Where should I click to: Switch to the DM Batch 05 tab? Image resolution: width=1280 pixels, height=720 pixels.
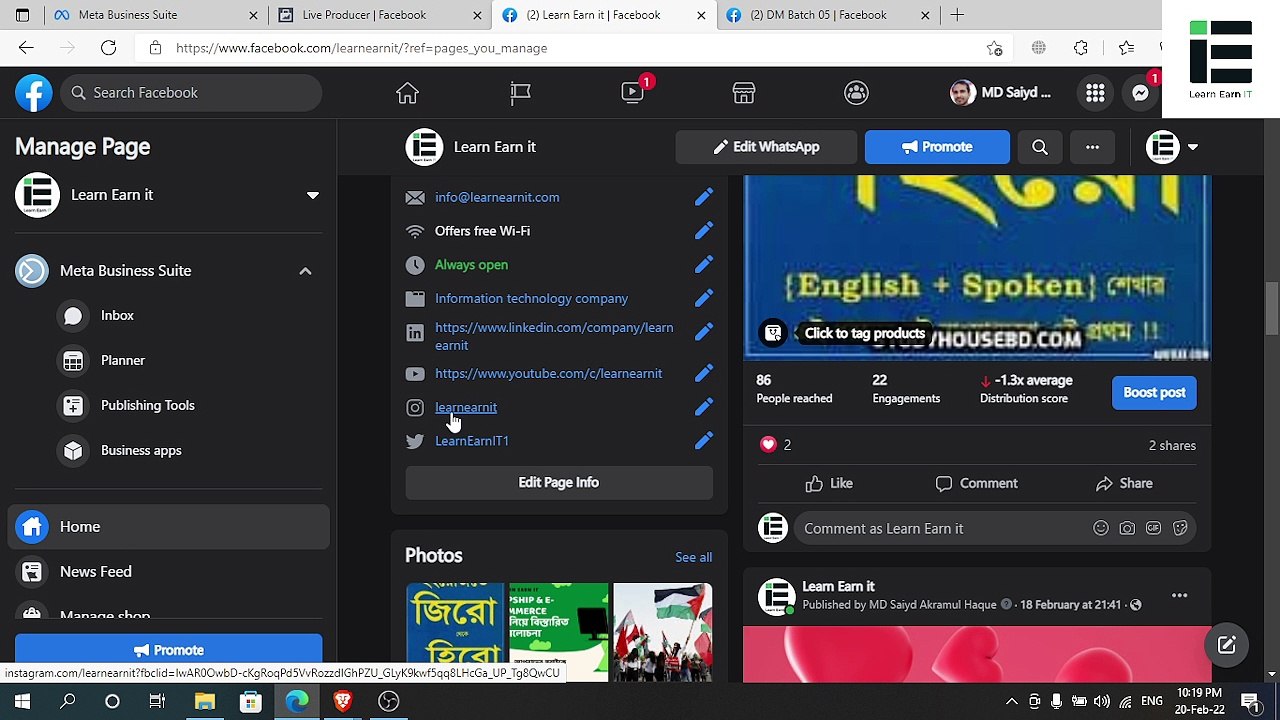(829, 15)
